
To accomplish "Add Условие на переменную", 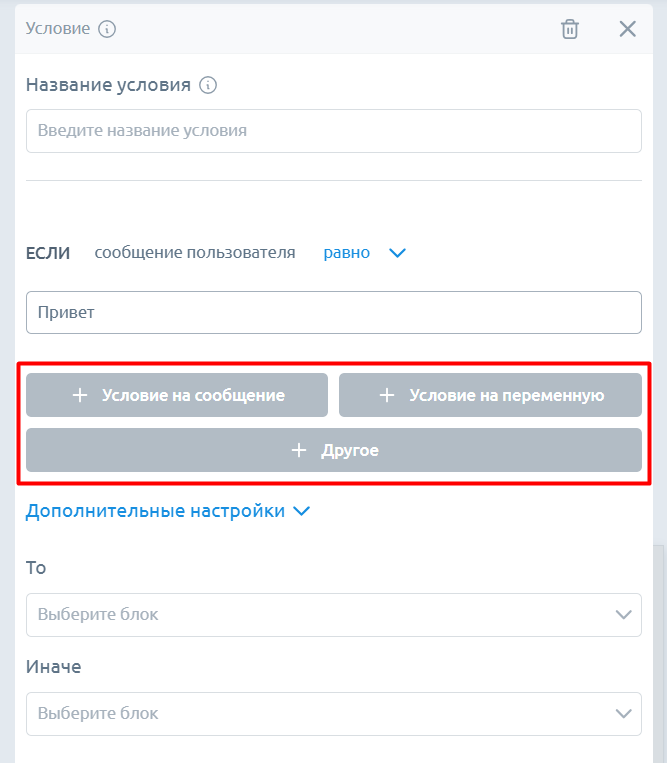I will 490,395.
